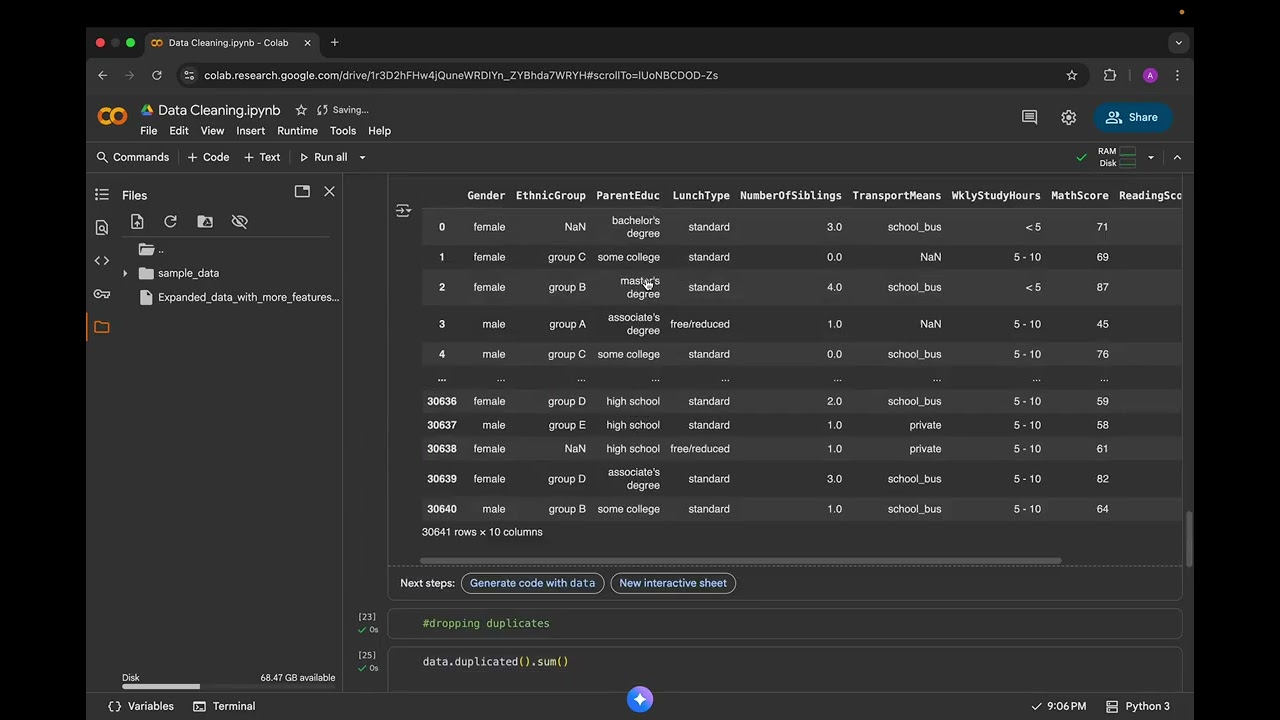Click New interactive sheet
This screenshot has height=720, width=1280.
click(673, 583)
